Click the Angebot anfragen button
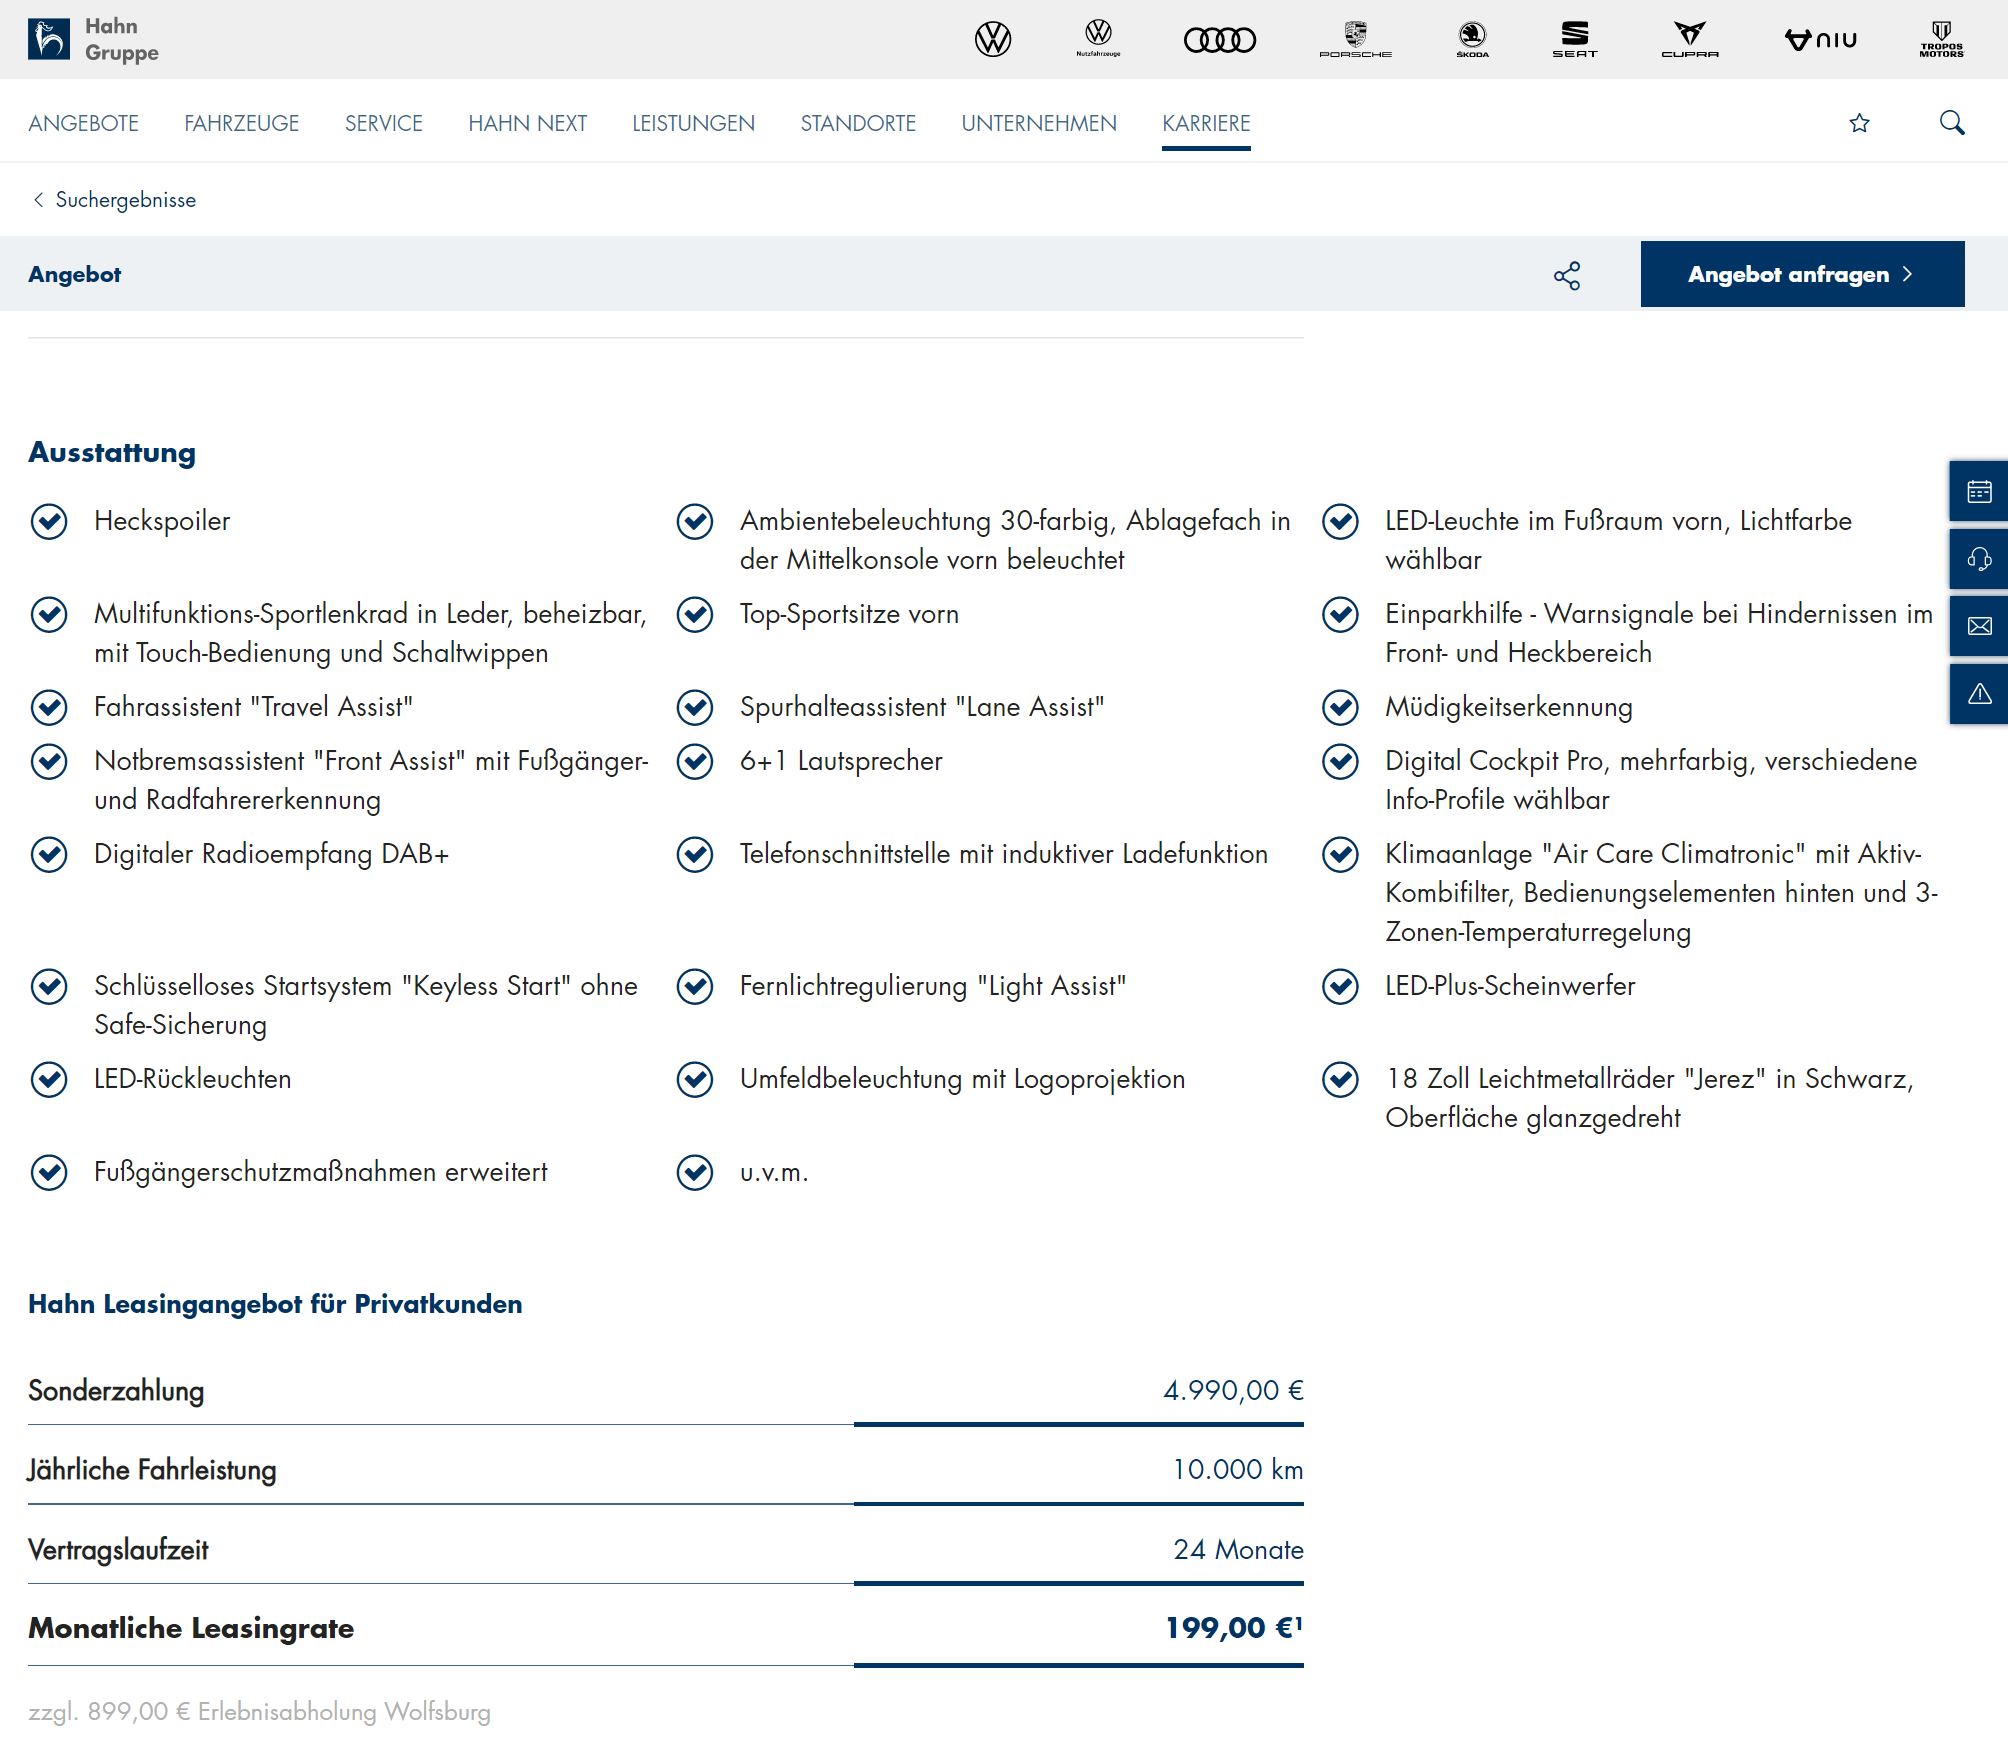This screenshot has width=2008, height=1751. click(1802, 274)
